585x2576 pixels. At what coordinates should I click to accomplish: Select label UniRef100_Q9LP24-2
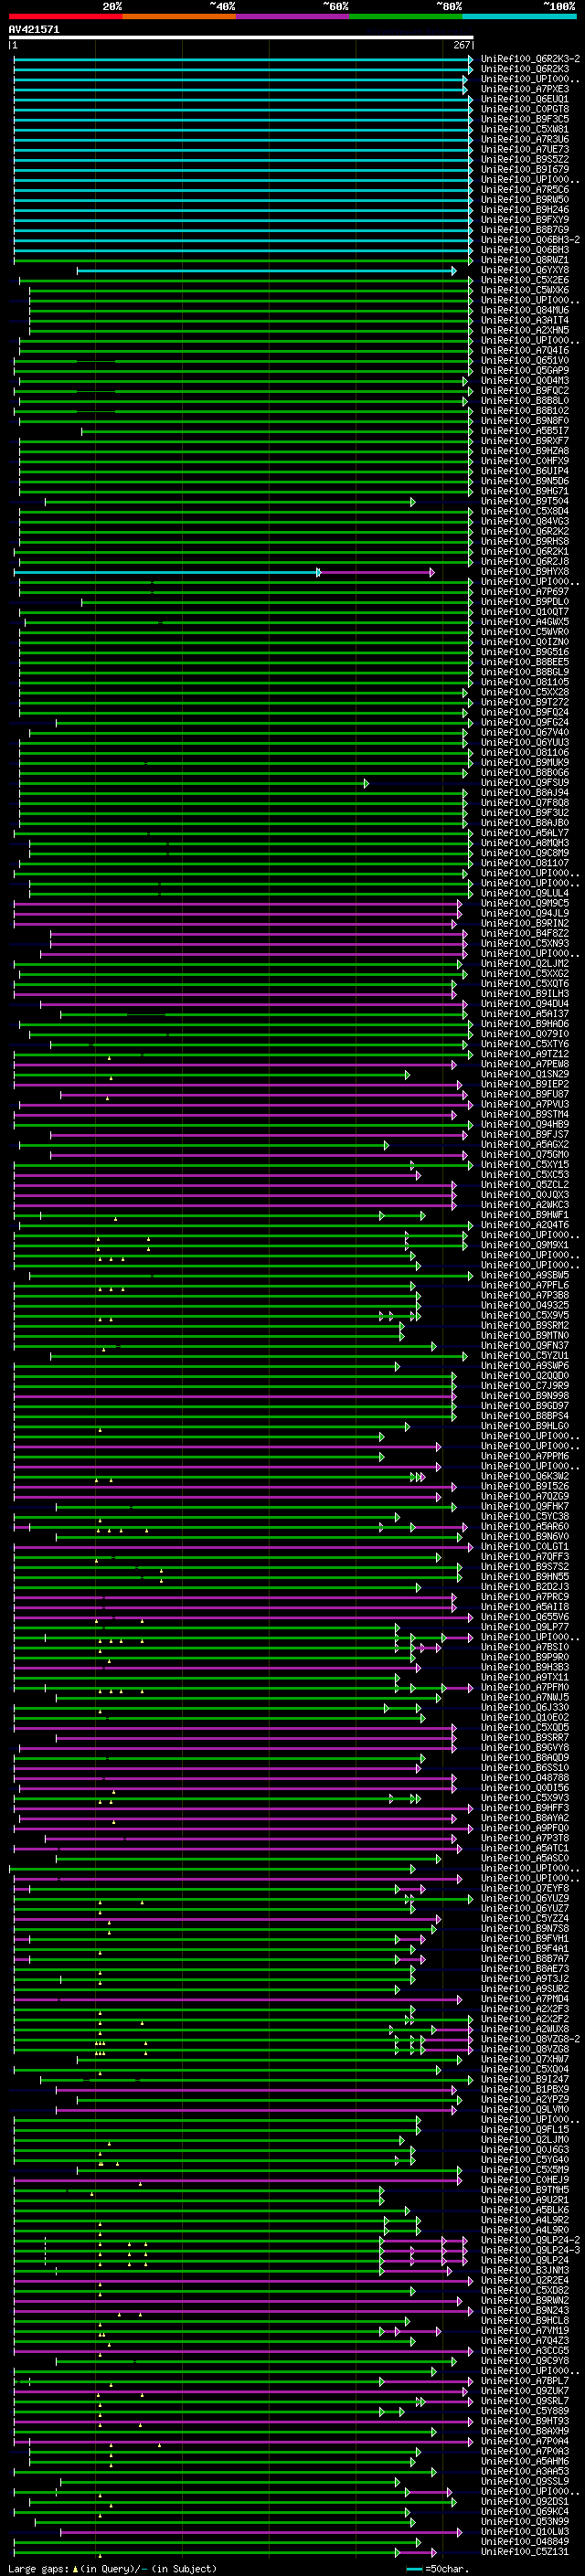coord(530,2240)
